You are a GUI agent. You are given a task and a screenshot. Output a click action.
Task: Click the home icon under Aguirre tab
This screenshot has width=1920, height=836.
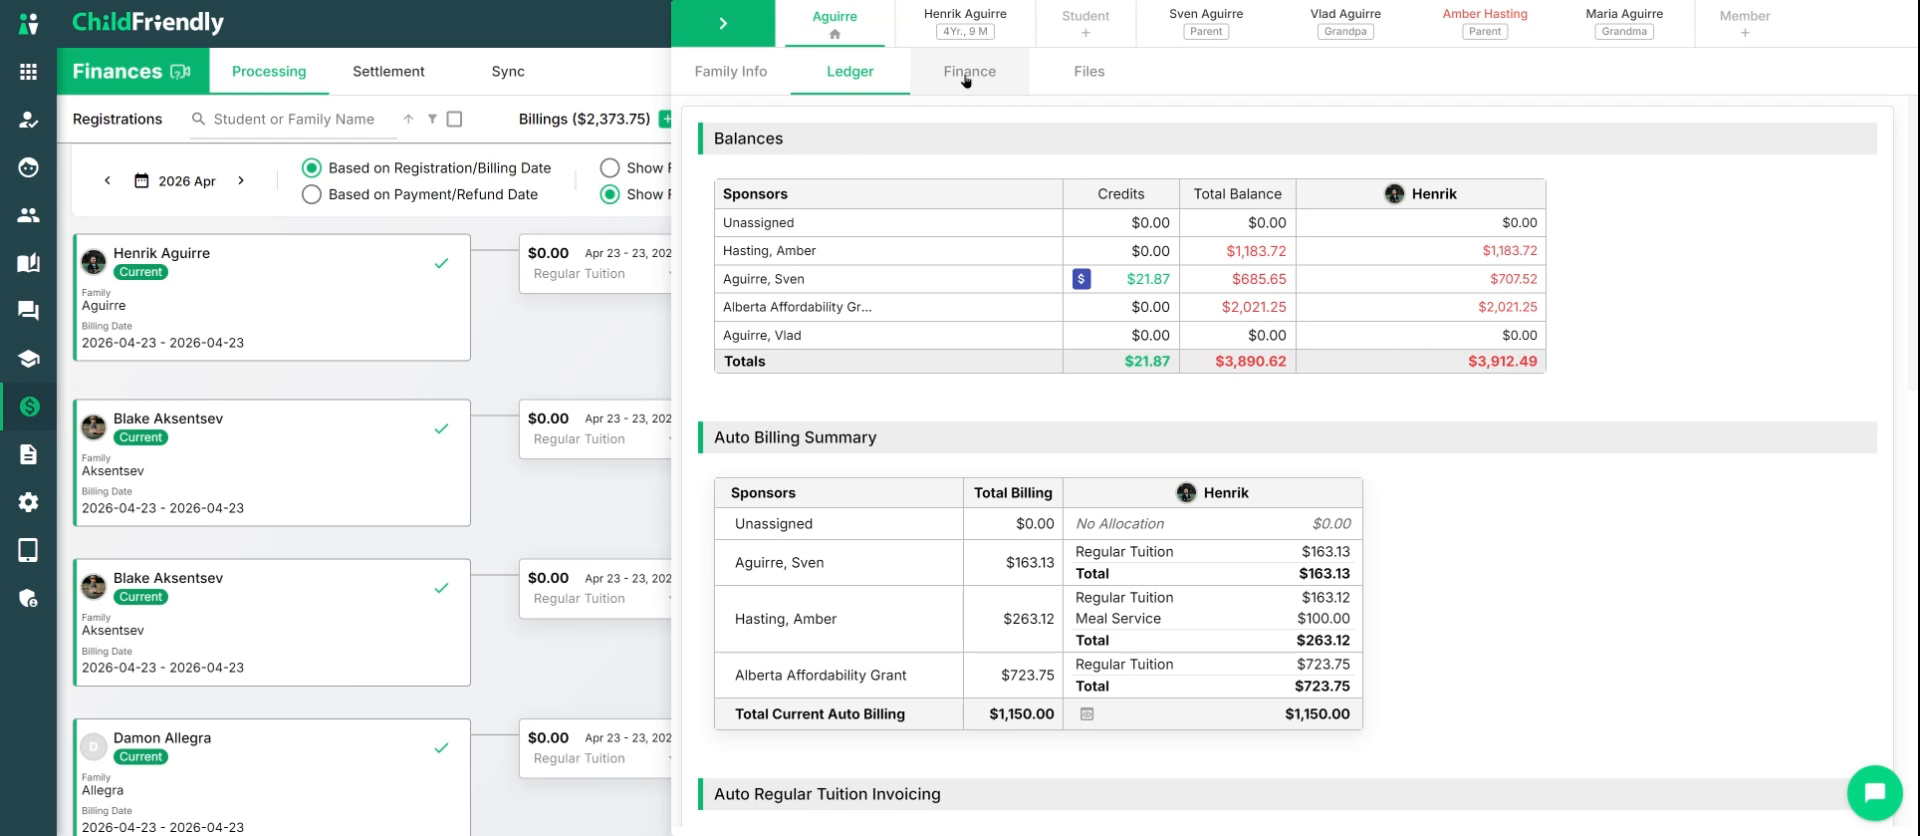[835, 34]
